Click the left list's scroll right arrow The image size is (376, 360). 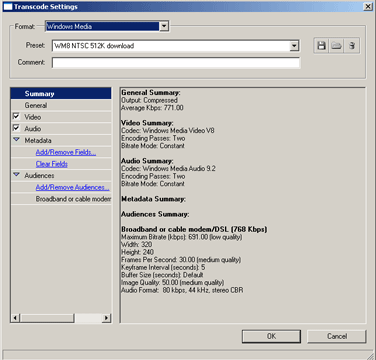pos(106,318)
